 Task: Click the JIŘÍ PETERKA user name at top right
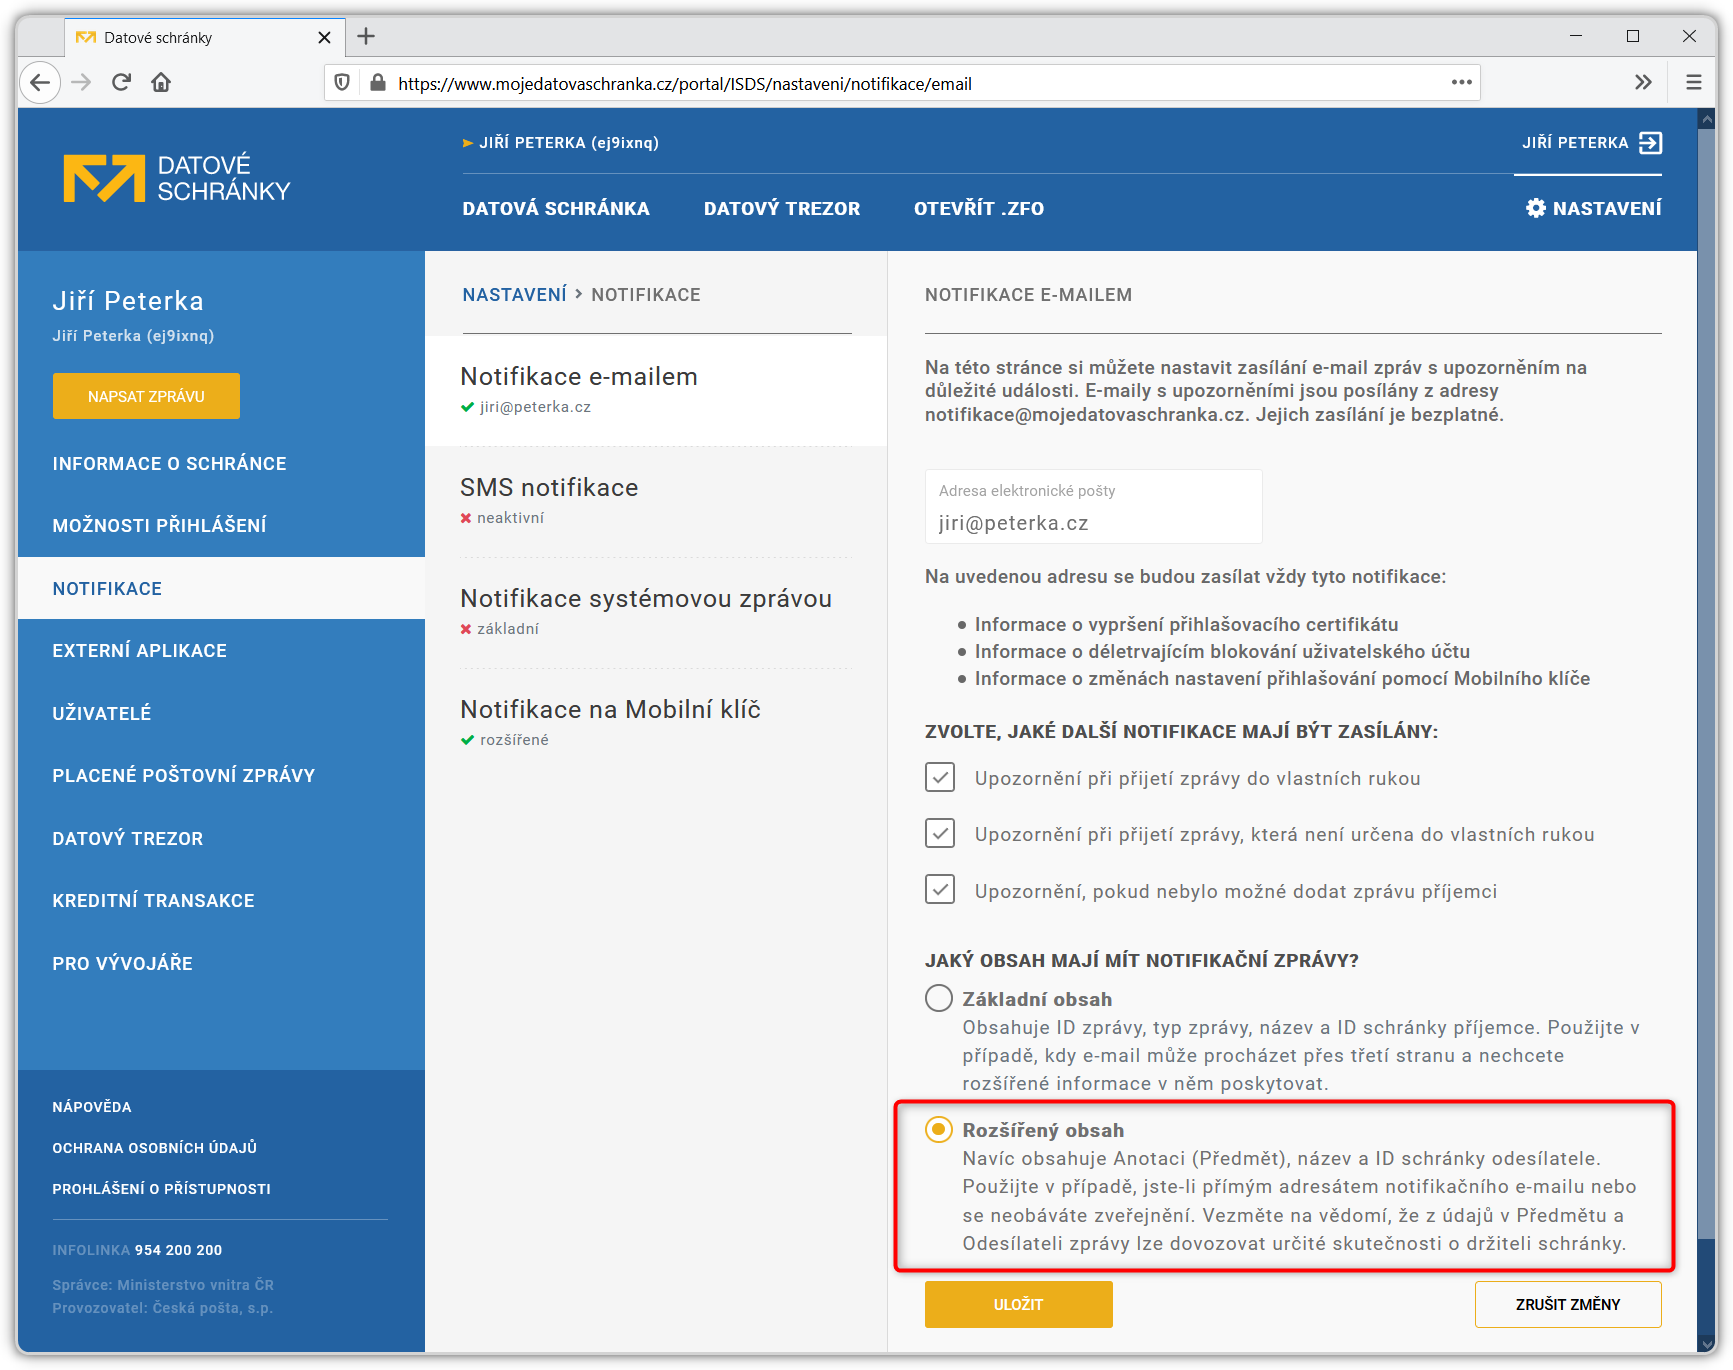(1575, 143)
